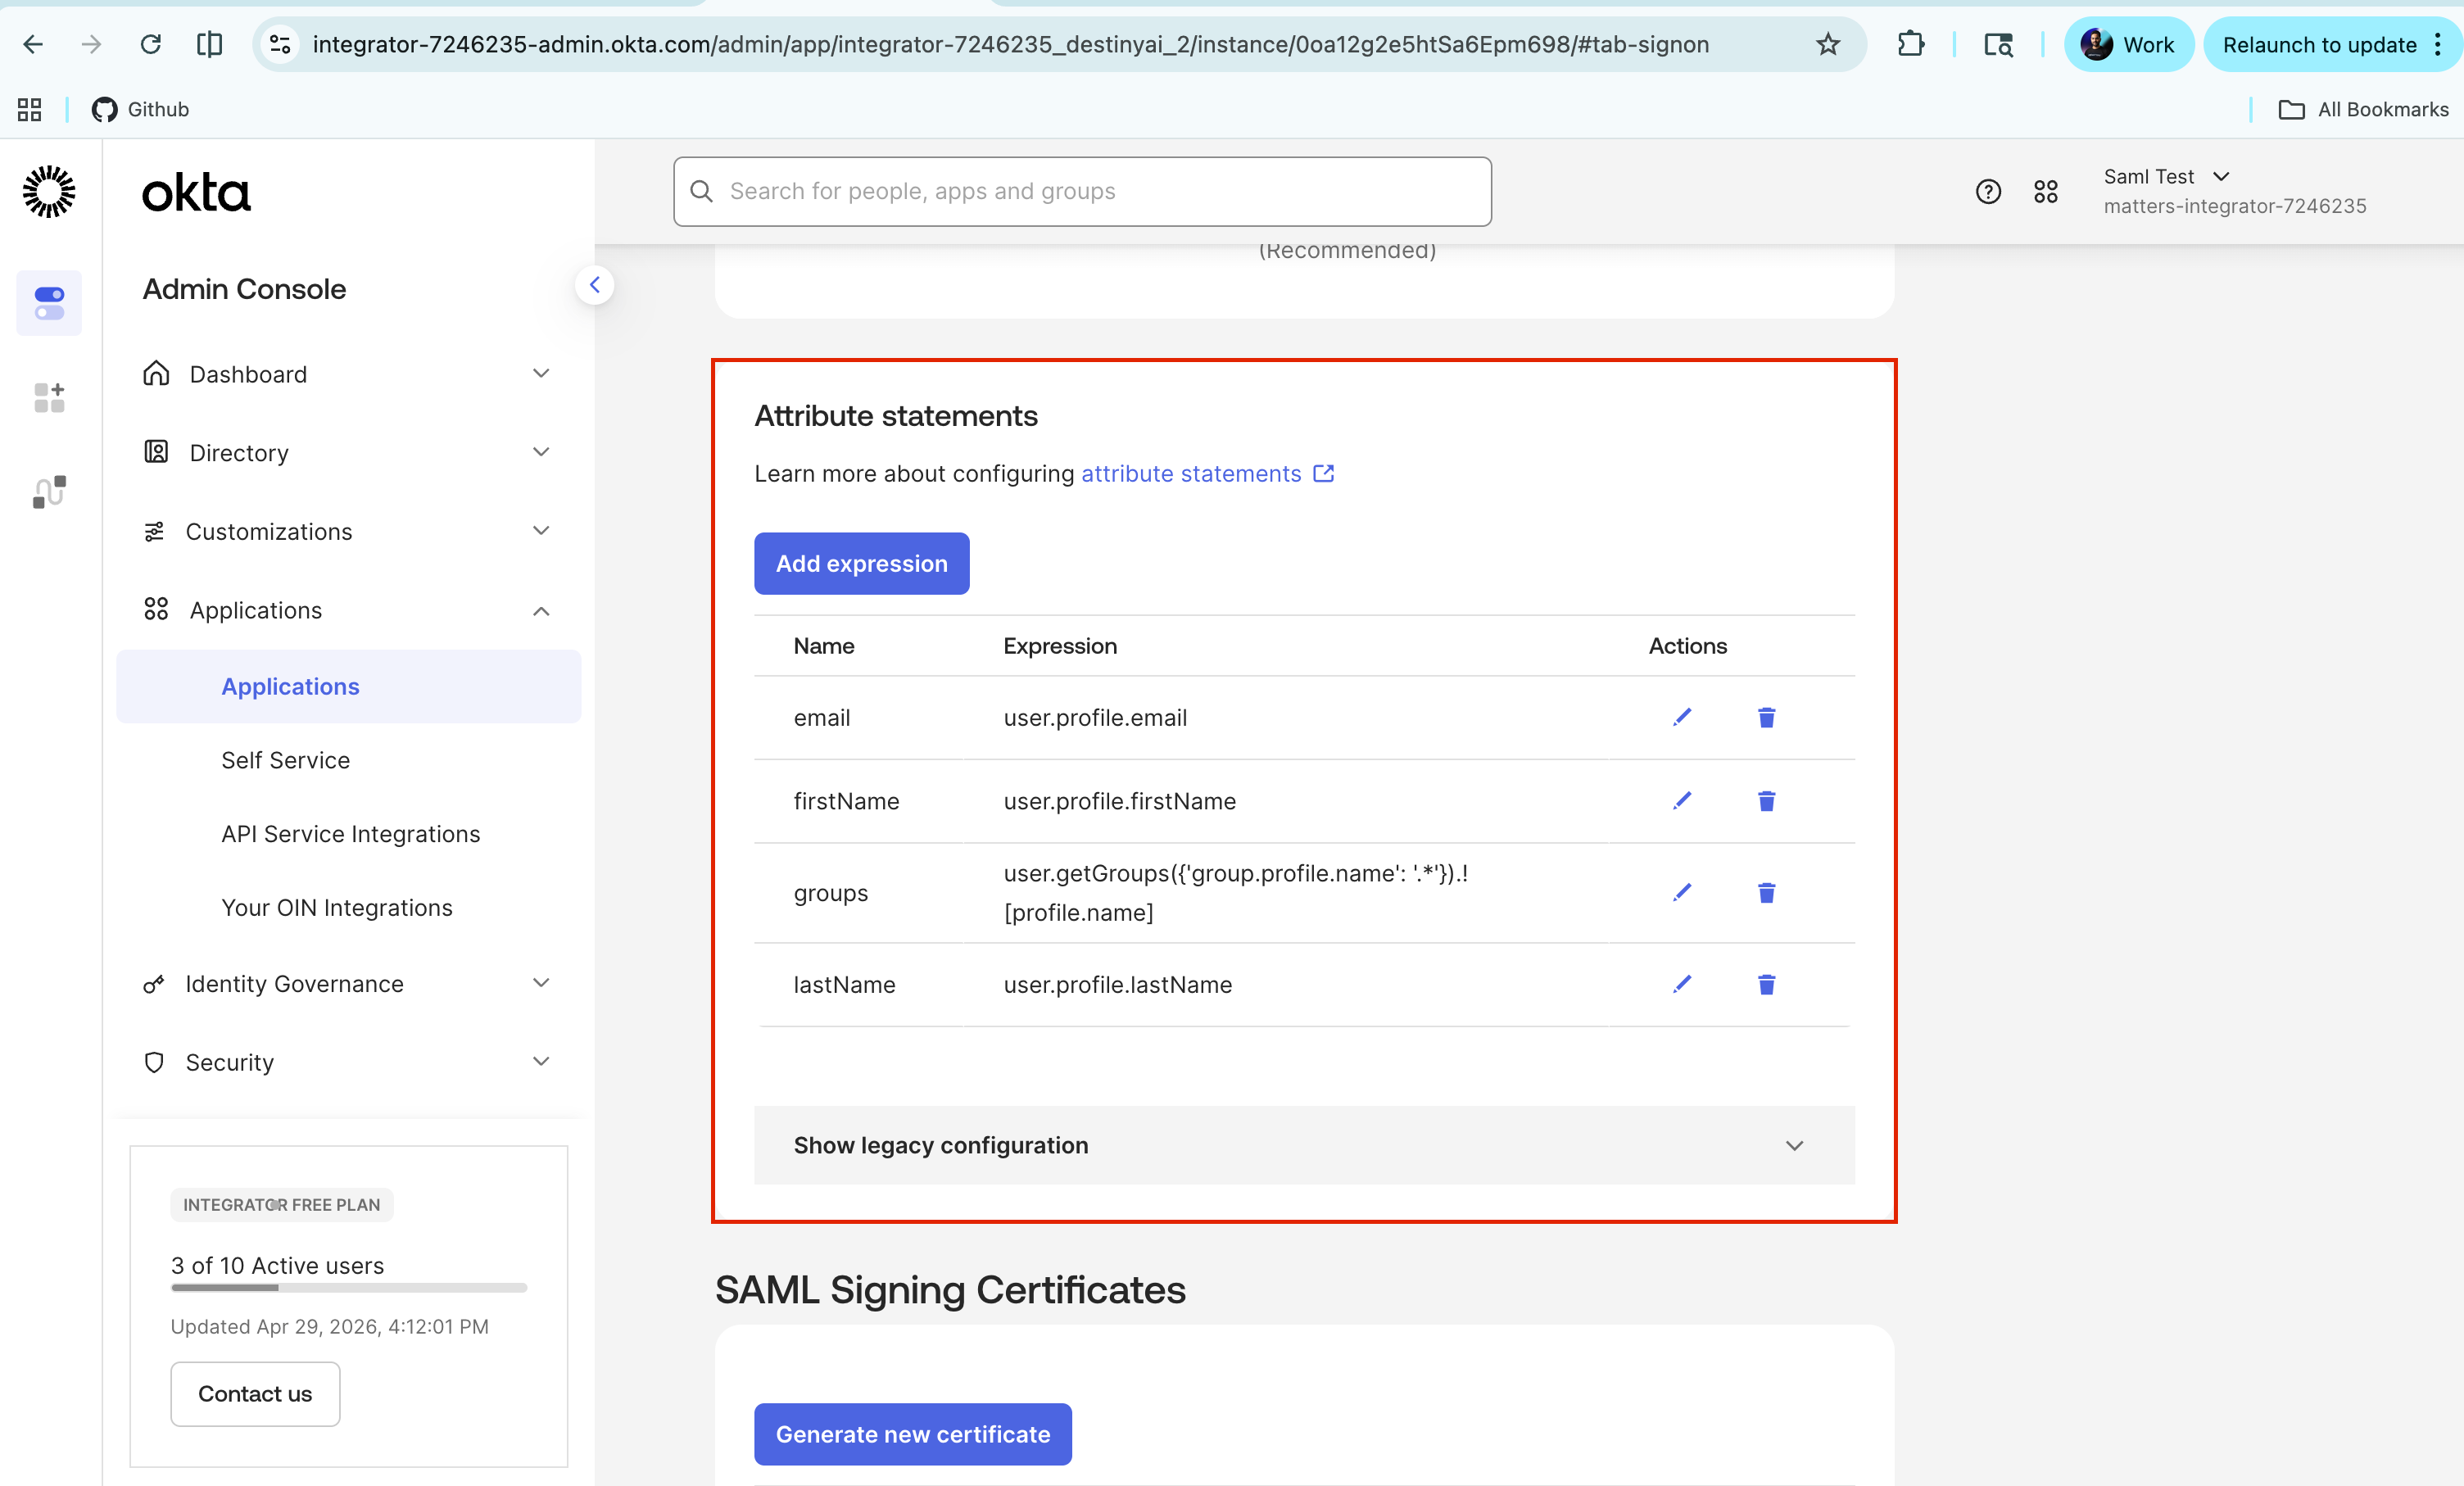The height and width of the screenshot is (1486, 2464).
Task: Open the Directory menu item
Action: (x=239, y=452)
